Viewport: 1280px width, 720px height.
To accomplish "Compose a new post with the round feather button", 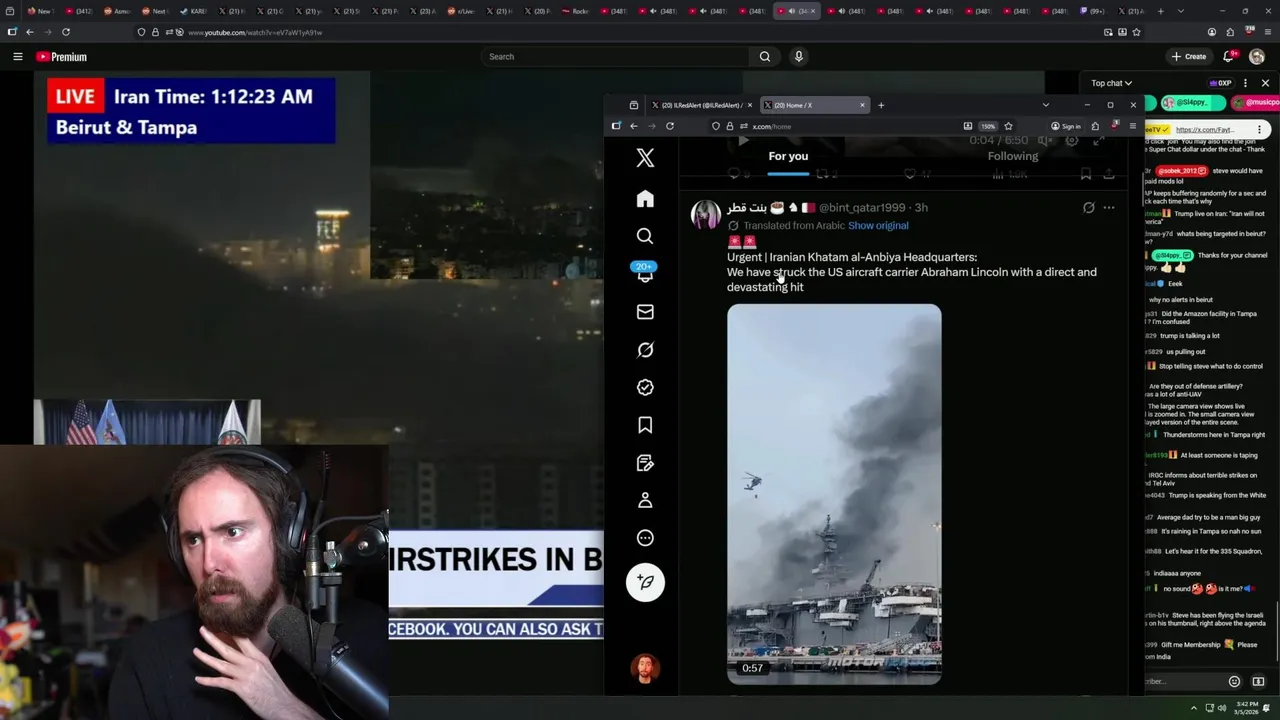I will (645, 582).
